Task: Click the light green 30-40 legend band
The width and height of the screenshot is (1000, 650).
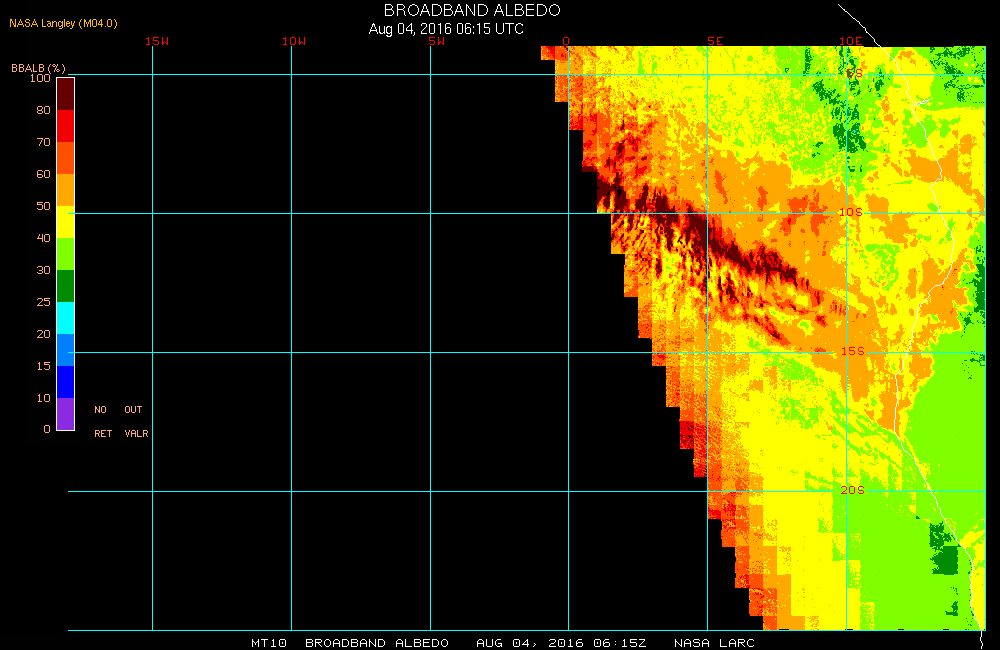Action: tap(66, 254)
